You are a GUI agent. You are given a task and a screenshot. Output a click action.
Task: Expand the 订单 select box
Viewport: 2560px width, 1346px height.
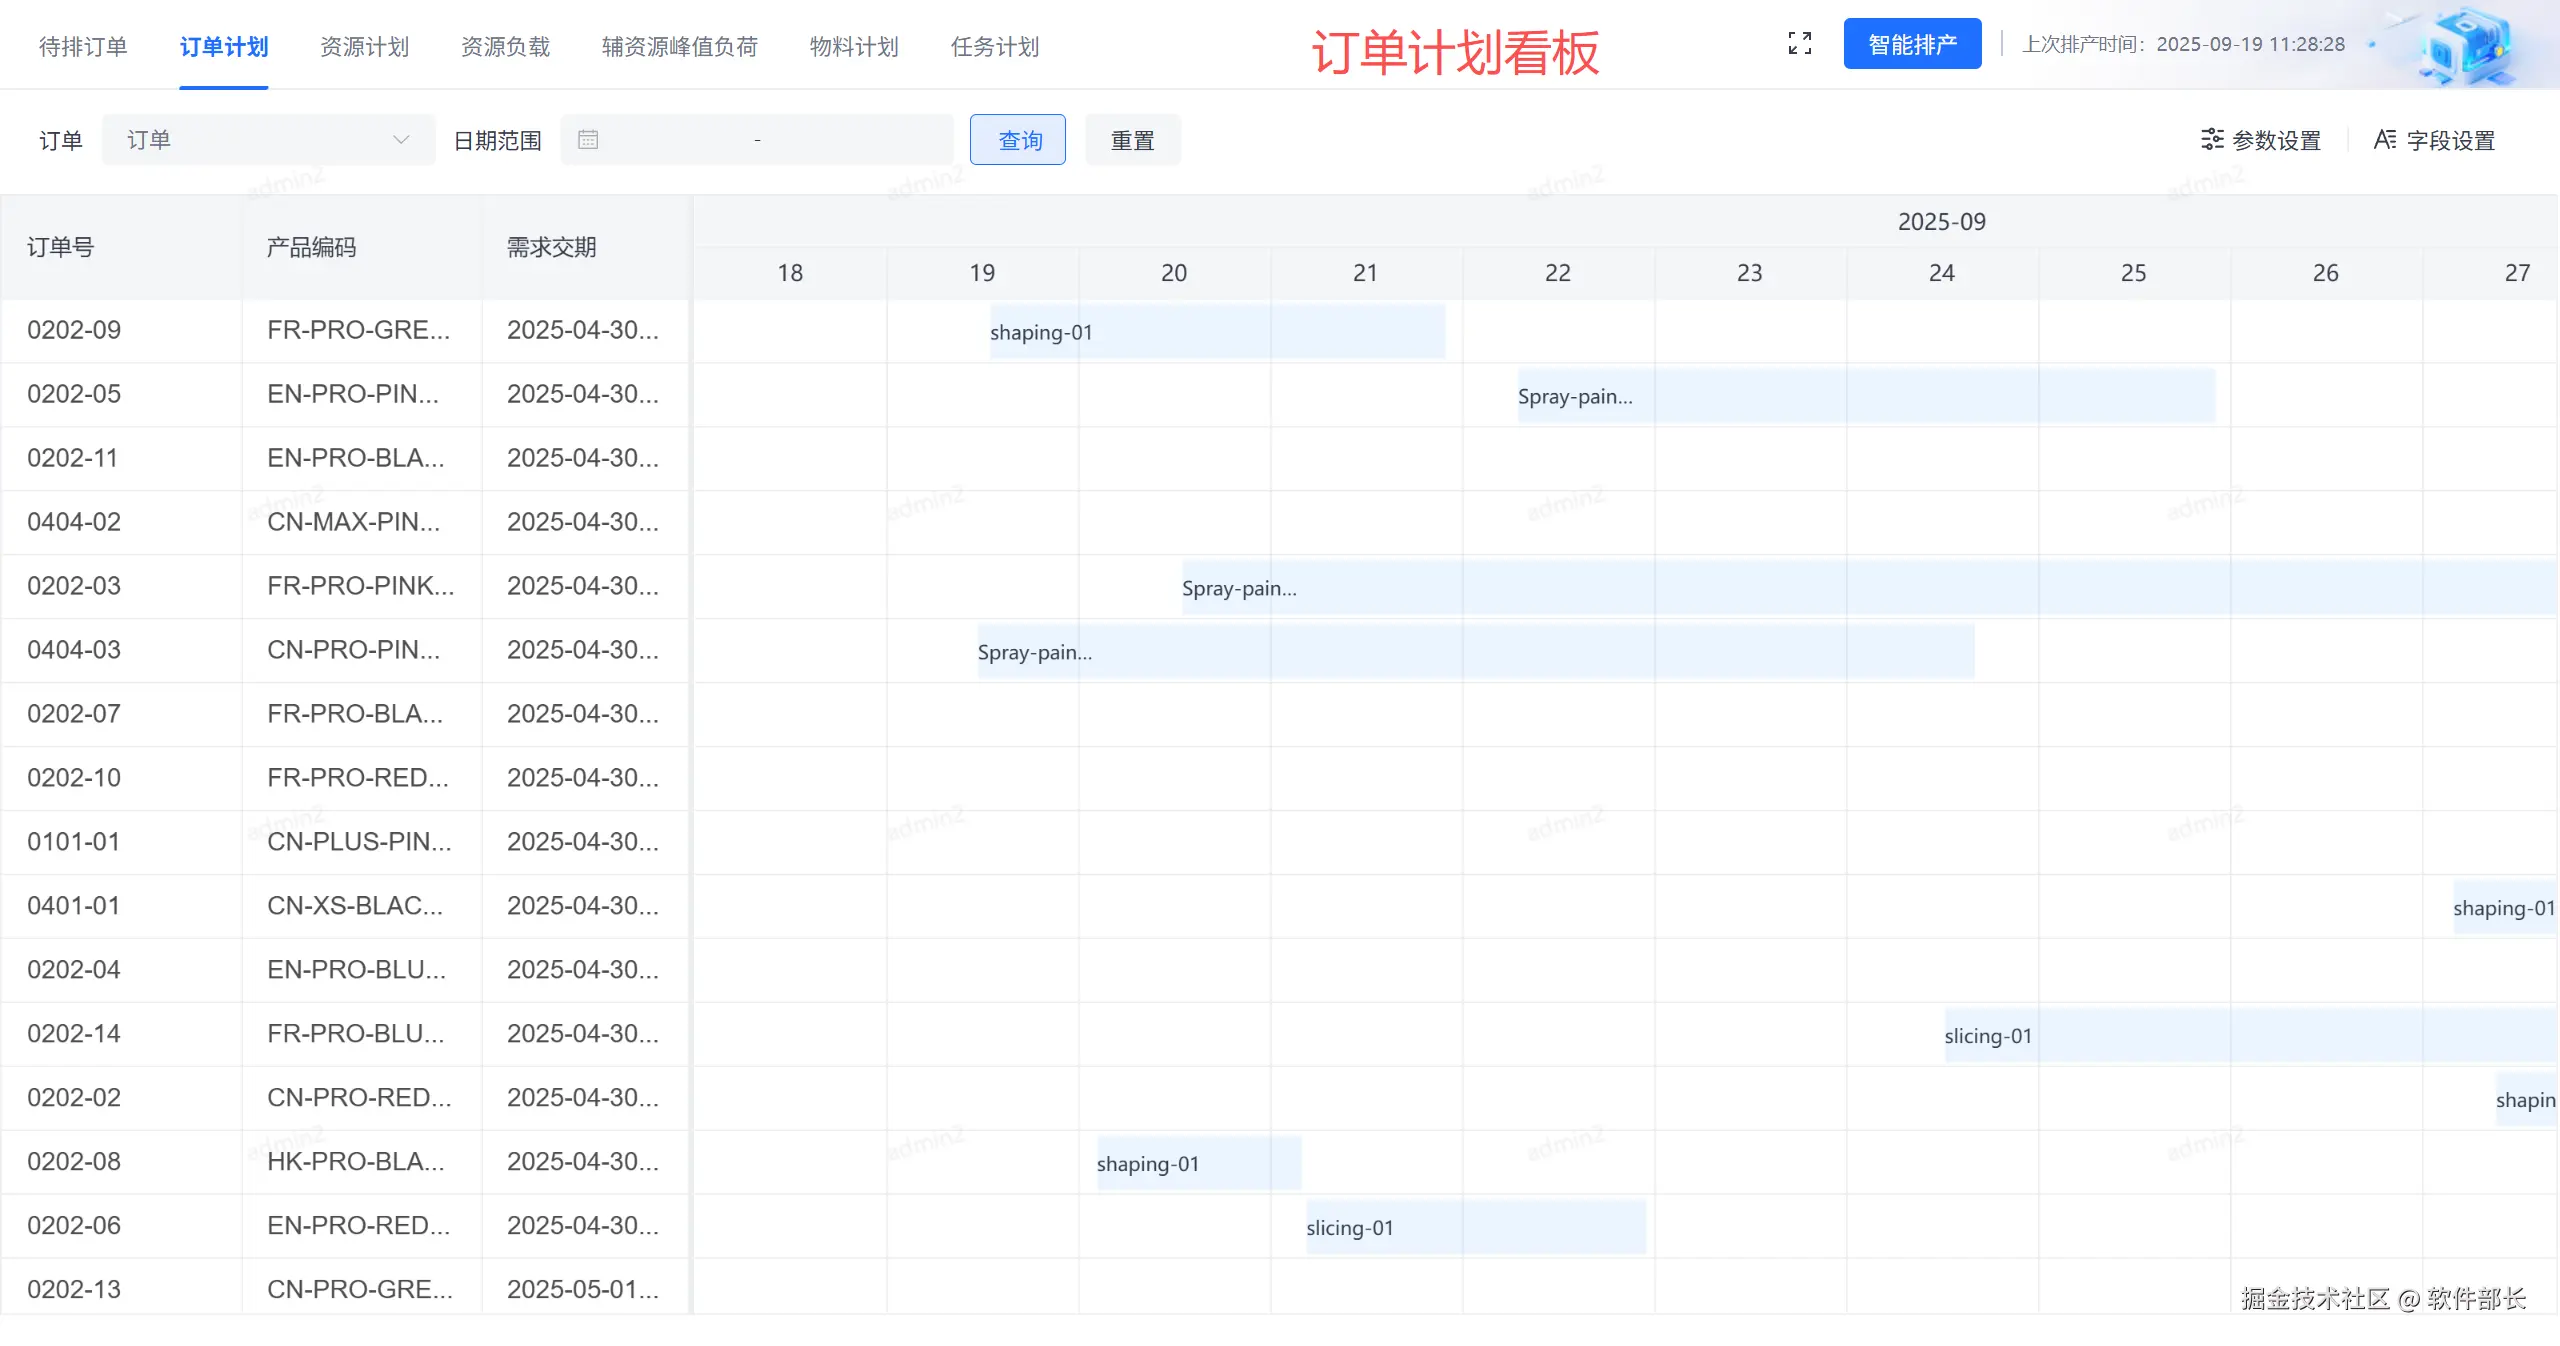(250, 140)
